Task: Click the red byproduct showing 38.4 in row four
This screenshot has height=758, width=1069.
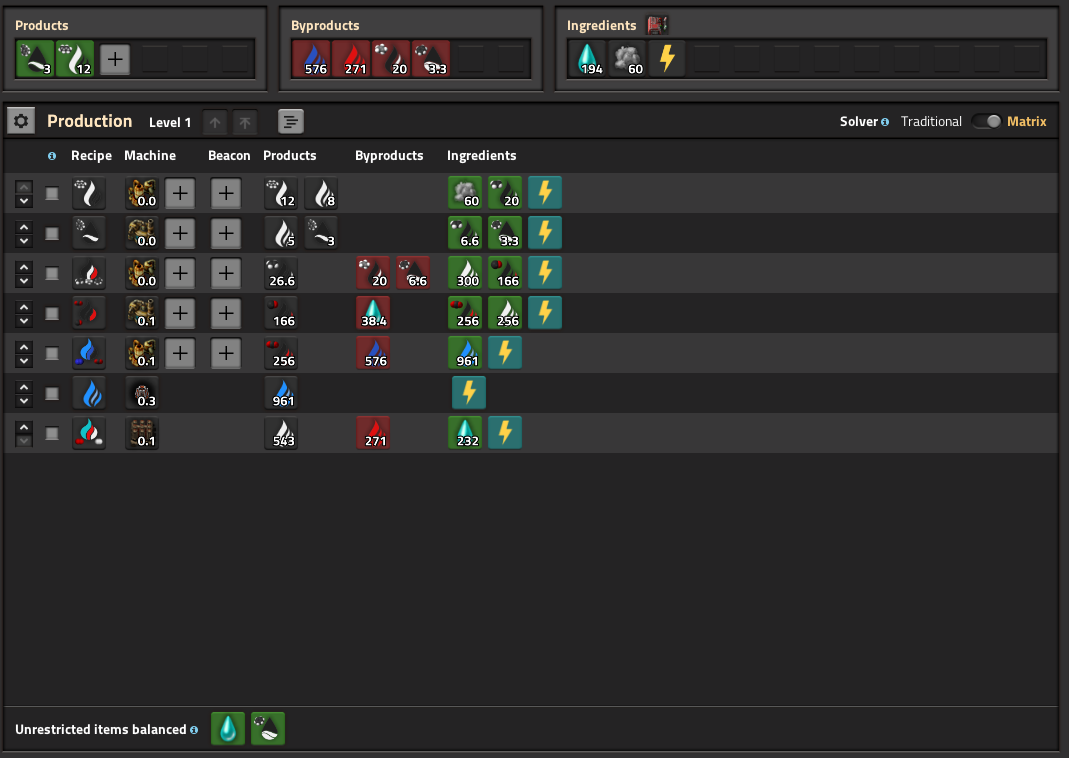Action: pos(374,314)
